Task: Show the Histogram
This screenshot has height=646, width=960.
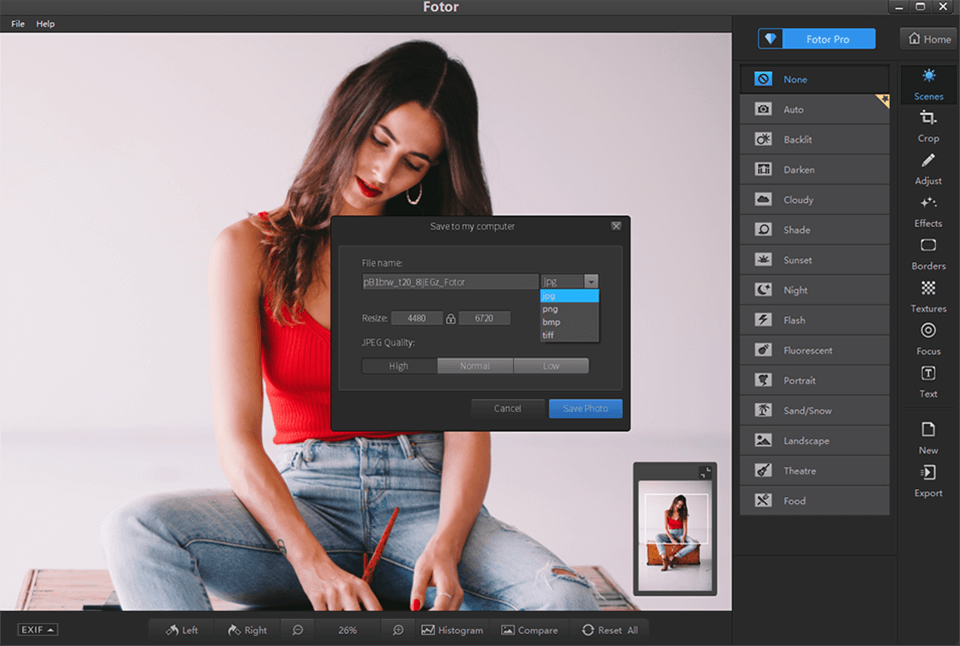Action: coord(452,630)
